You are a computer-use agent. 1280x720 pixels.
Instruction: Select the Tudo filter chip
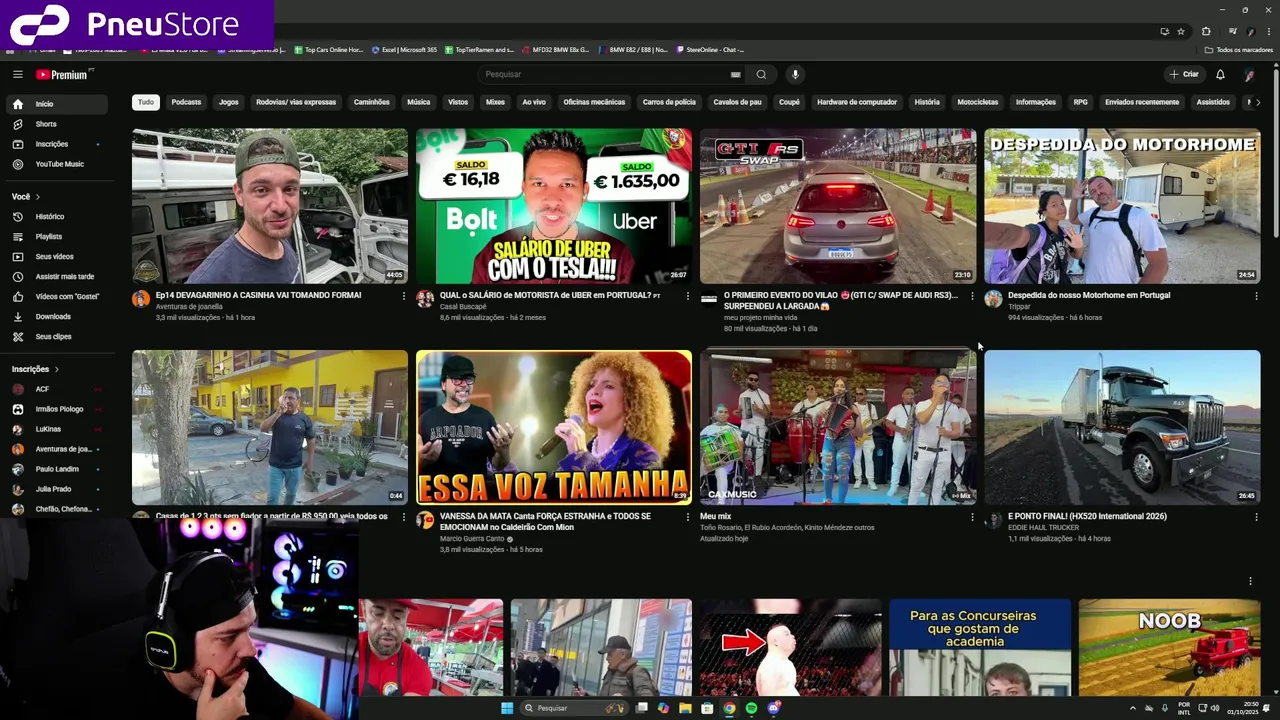(146, 102)
